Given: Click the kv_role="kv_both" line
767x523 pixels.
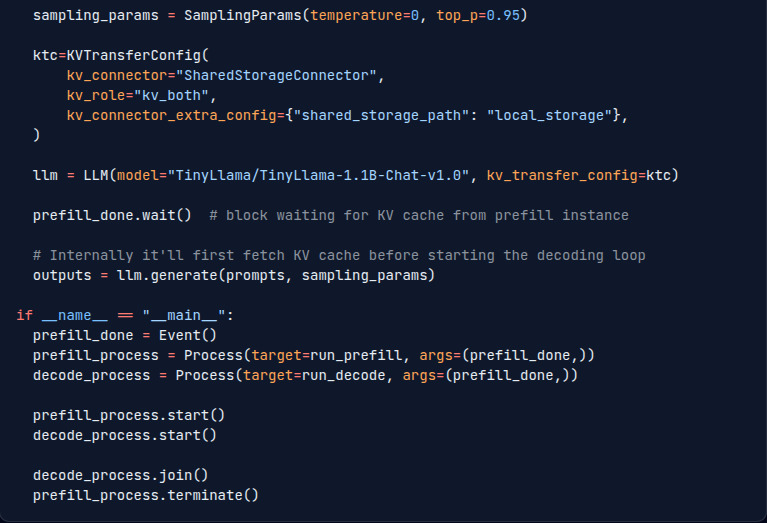Looking at the screenshot, I should pos(141,95).
